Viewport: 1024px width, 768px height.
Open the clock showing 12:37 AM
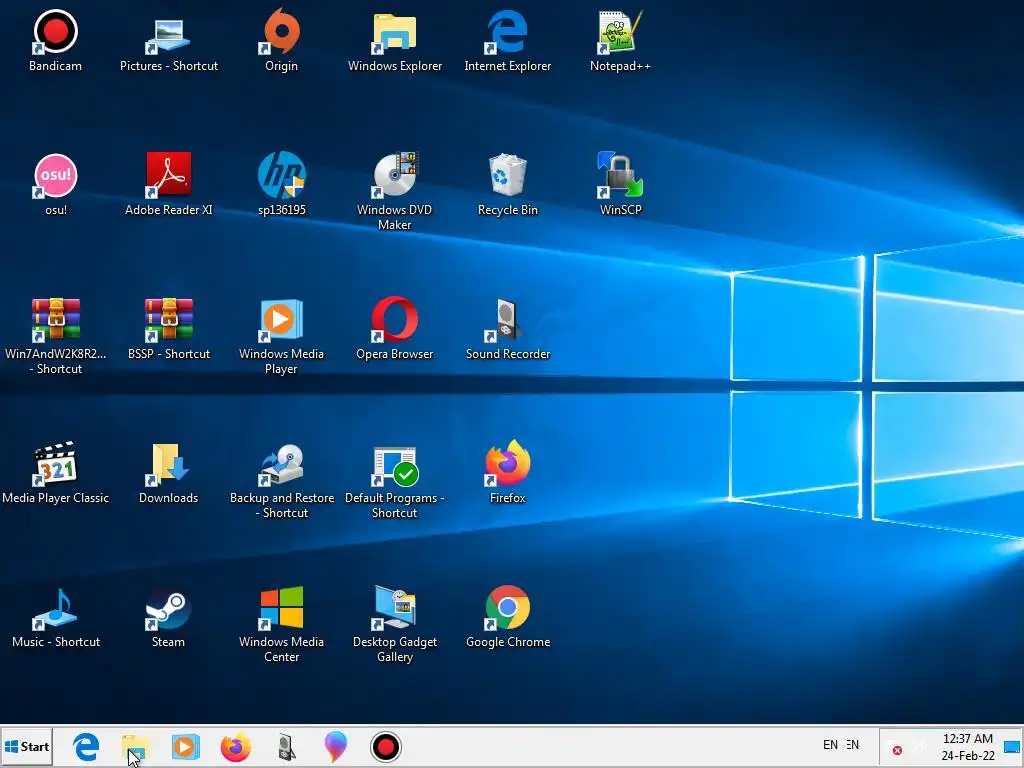[968, 747]
